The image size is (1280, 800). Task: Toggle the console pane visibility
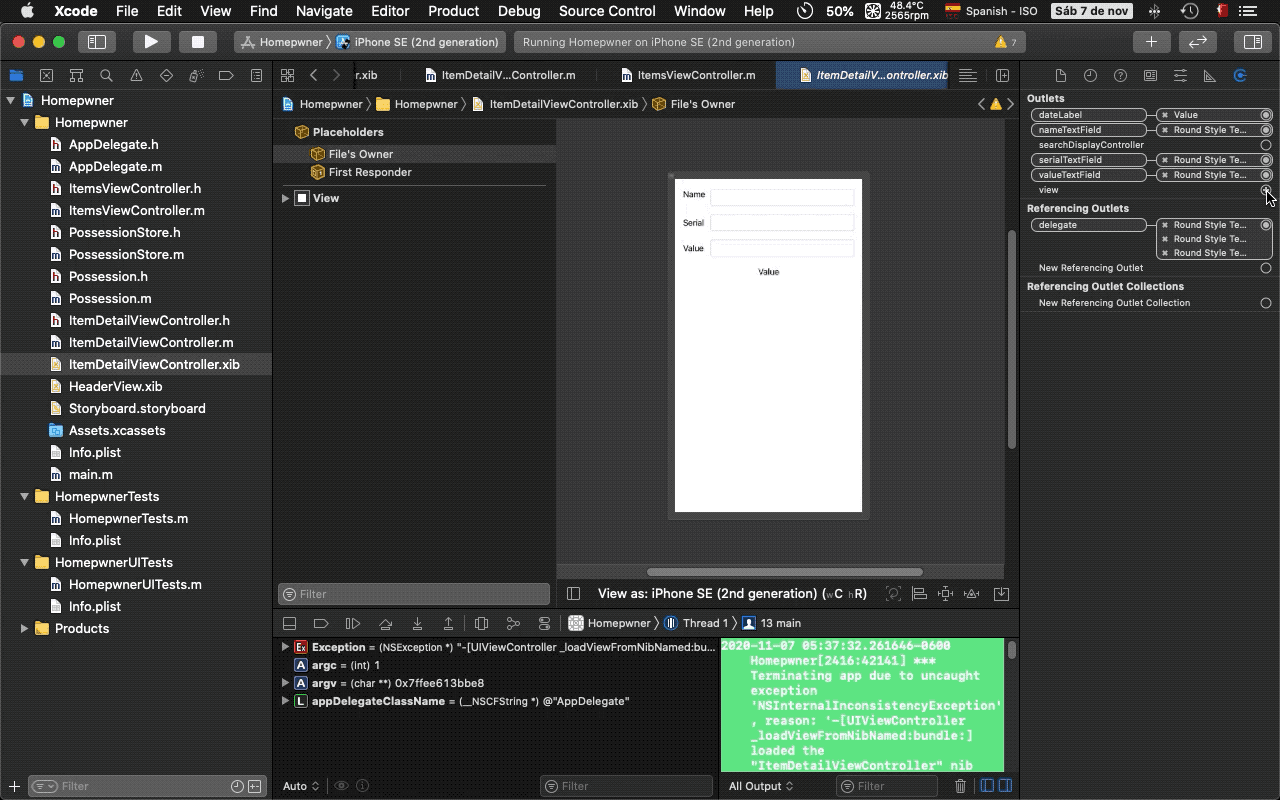tap(1005, 786)
